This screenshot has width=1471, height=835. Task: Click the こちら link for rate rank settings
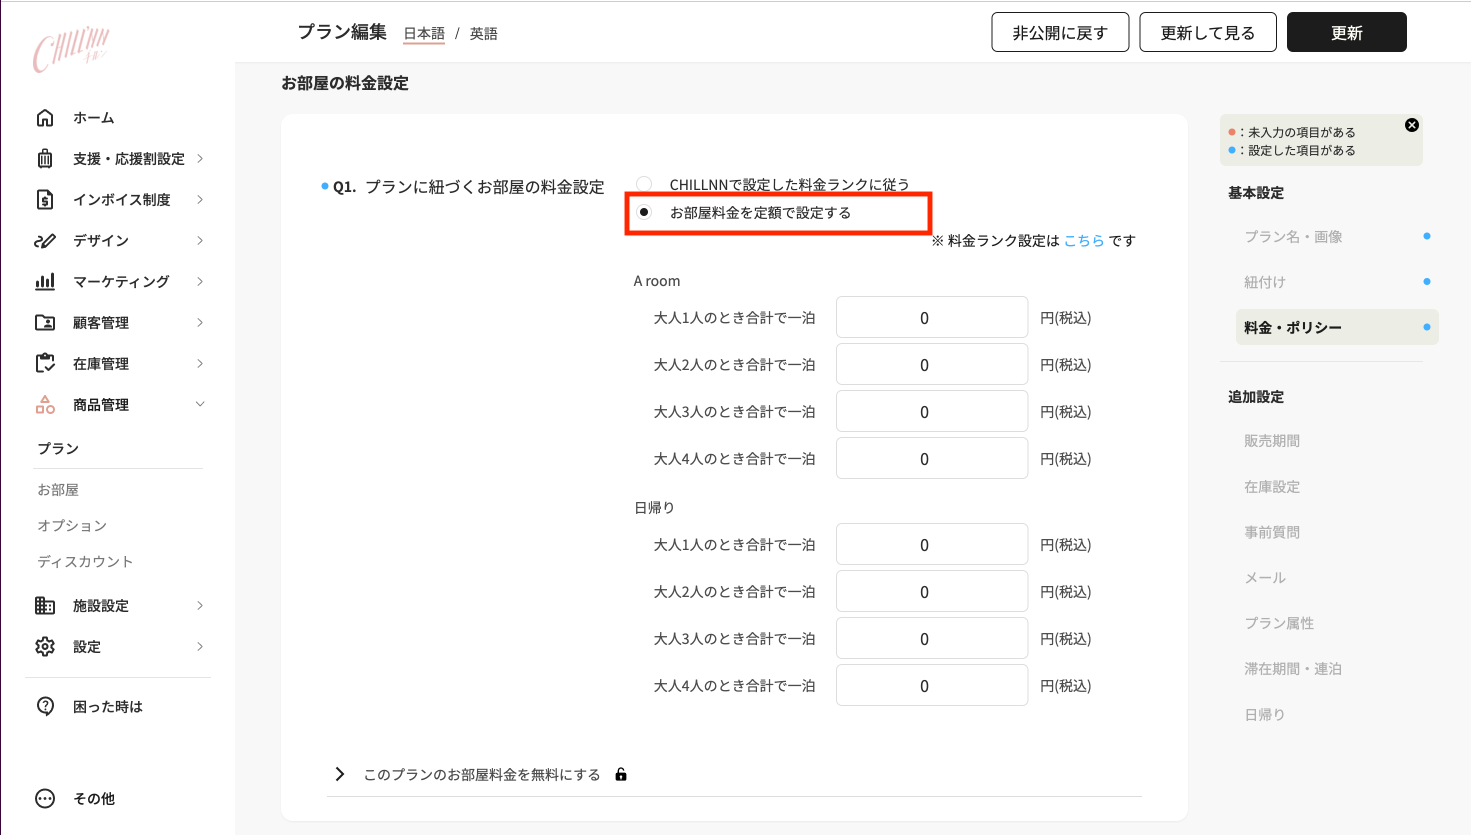(x=1084, y=241)
